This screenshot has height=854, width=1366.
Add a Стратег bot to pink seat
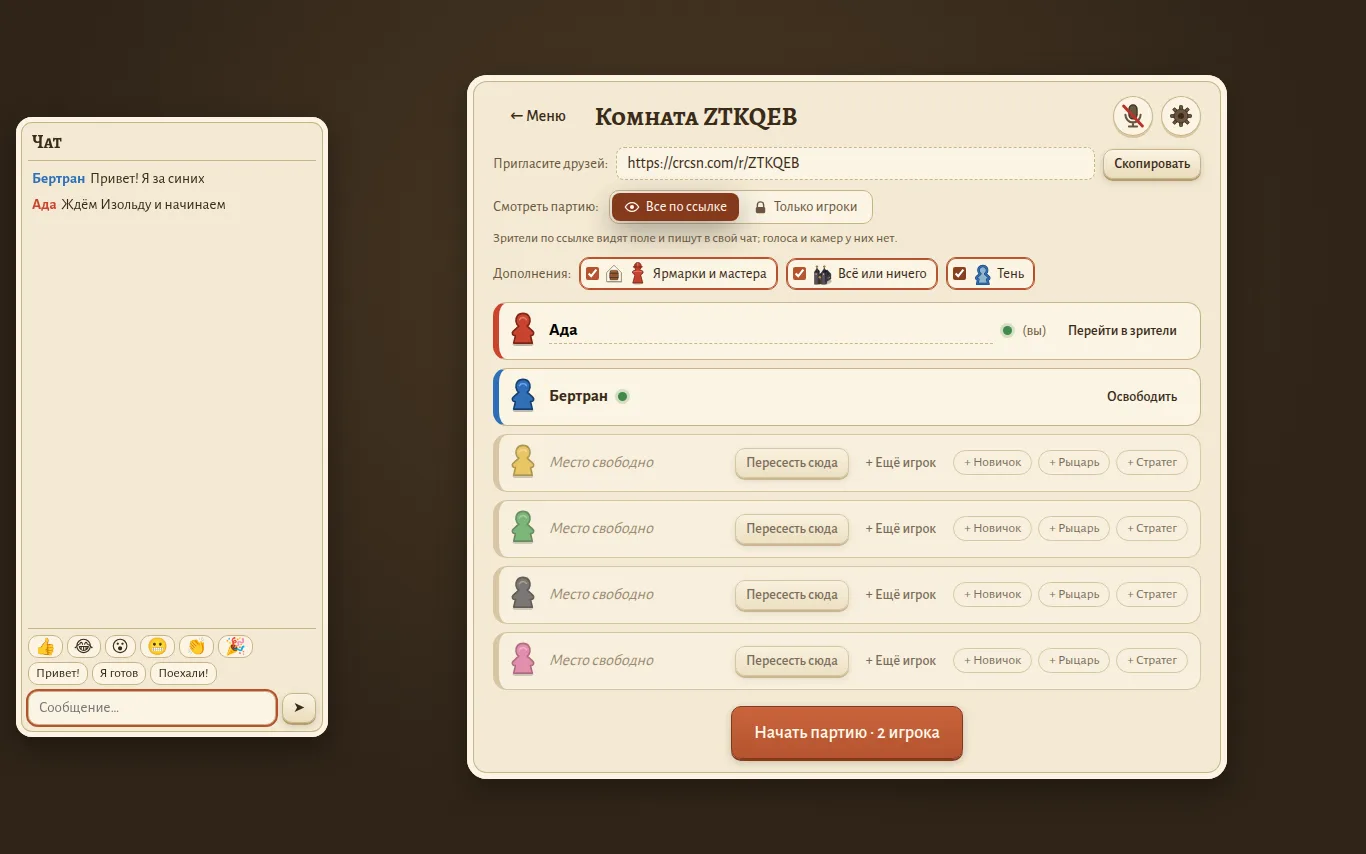(1152, 660)
